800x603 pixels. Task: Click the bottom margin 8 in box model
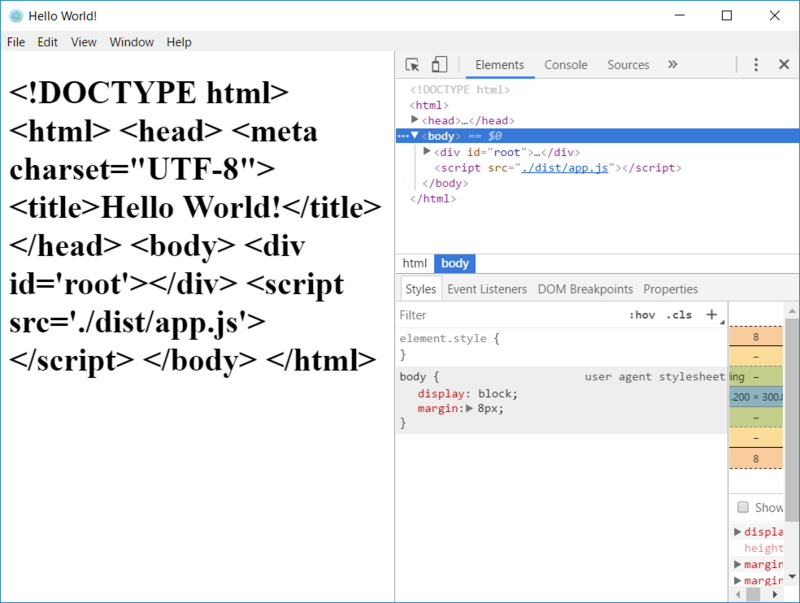[756, 459]
